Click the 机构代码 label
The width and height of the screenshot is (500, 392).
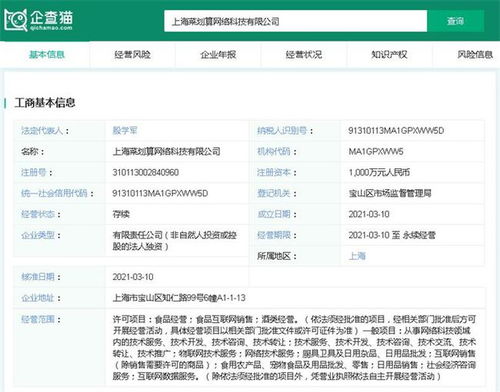(277, 151)
